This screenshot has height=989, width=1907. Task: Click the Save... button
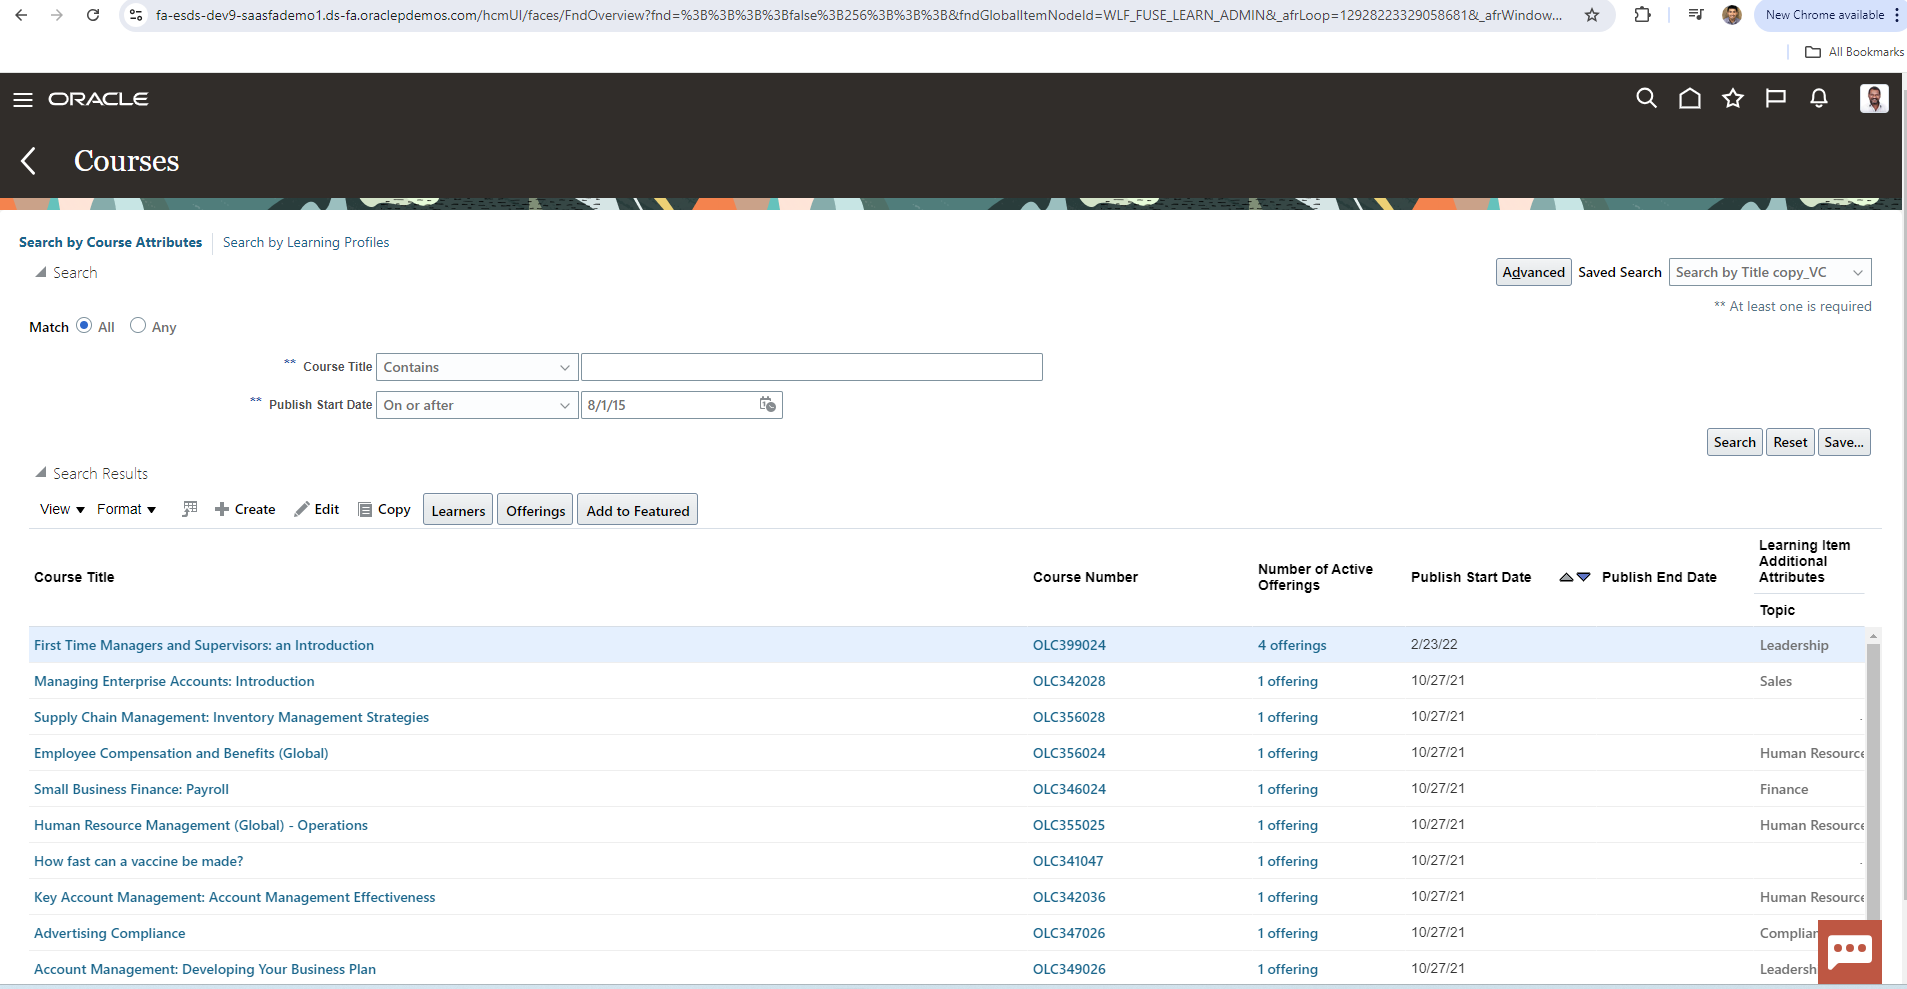[x=1844, y=442]
